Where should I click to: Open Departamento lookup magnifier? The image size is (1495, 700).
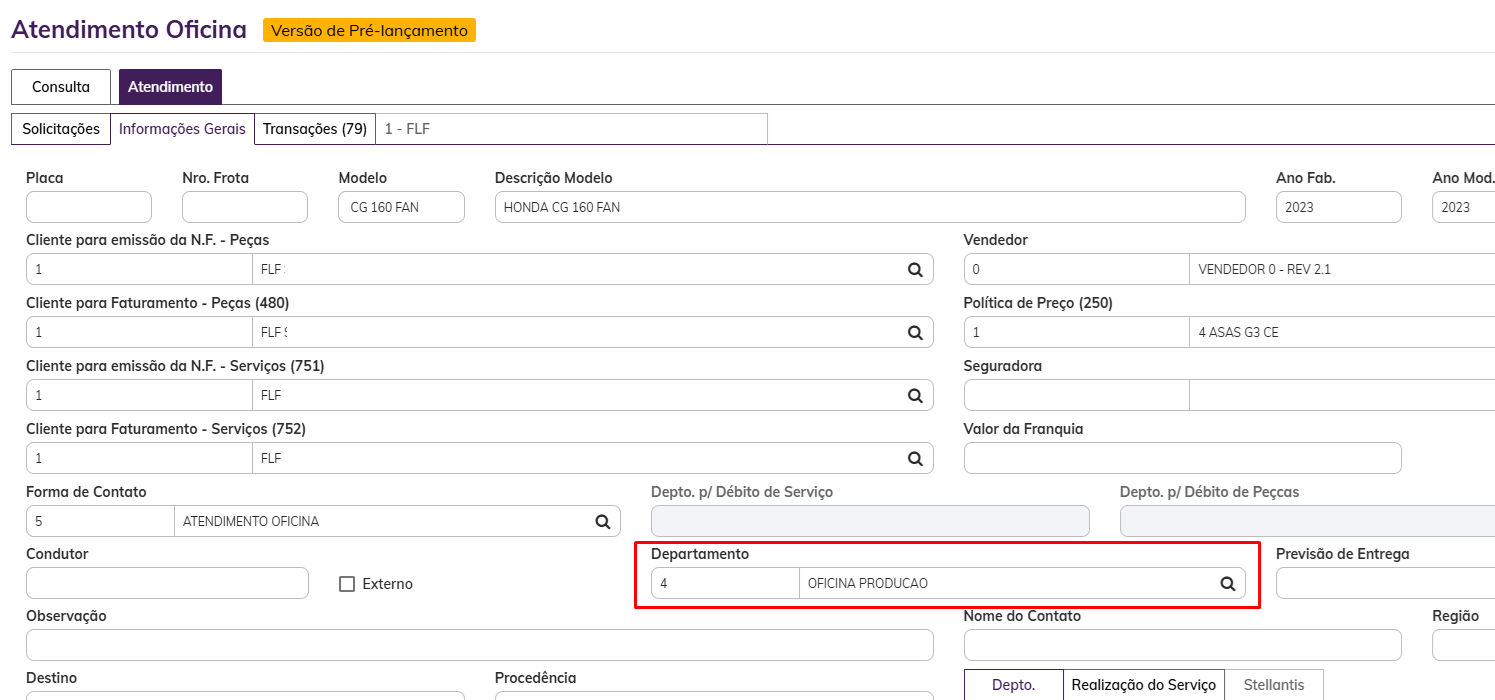[1227, 583]
